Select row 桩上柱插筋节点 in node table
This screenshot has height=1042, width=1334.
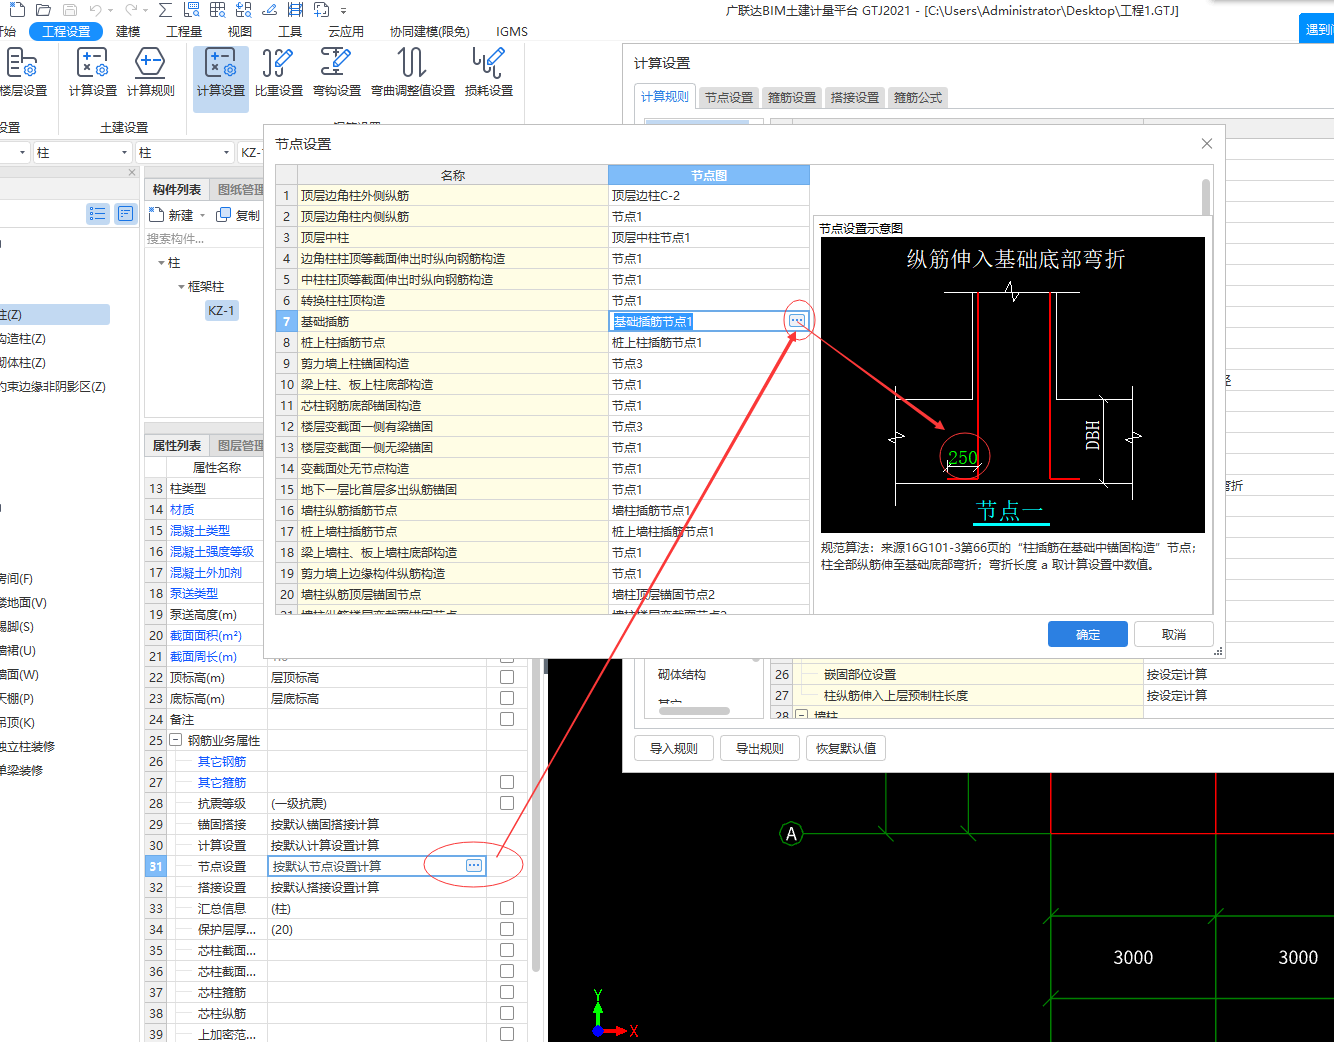pos(542,342)
